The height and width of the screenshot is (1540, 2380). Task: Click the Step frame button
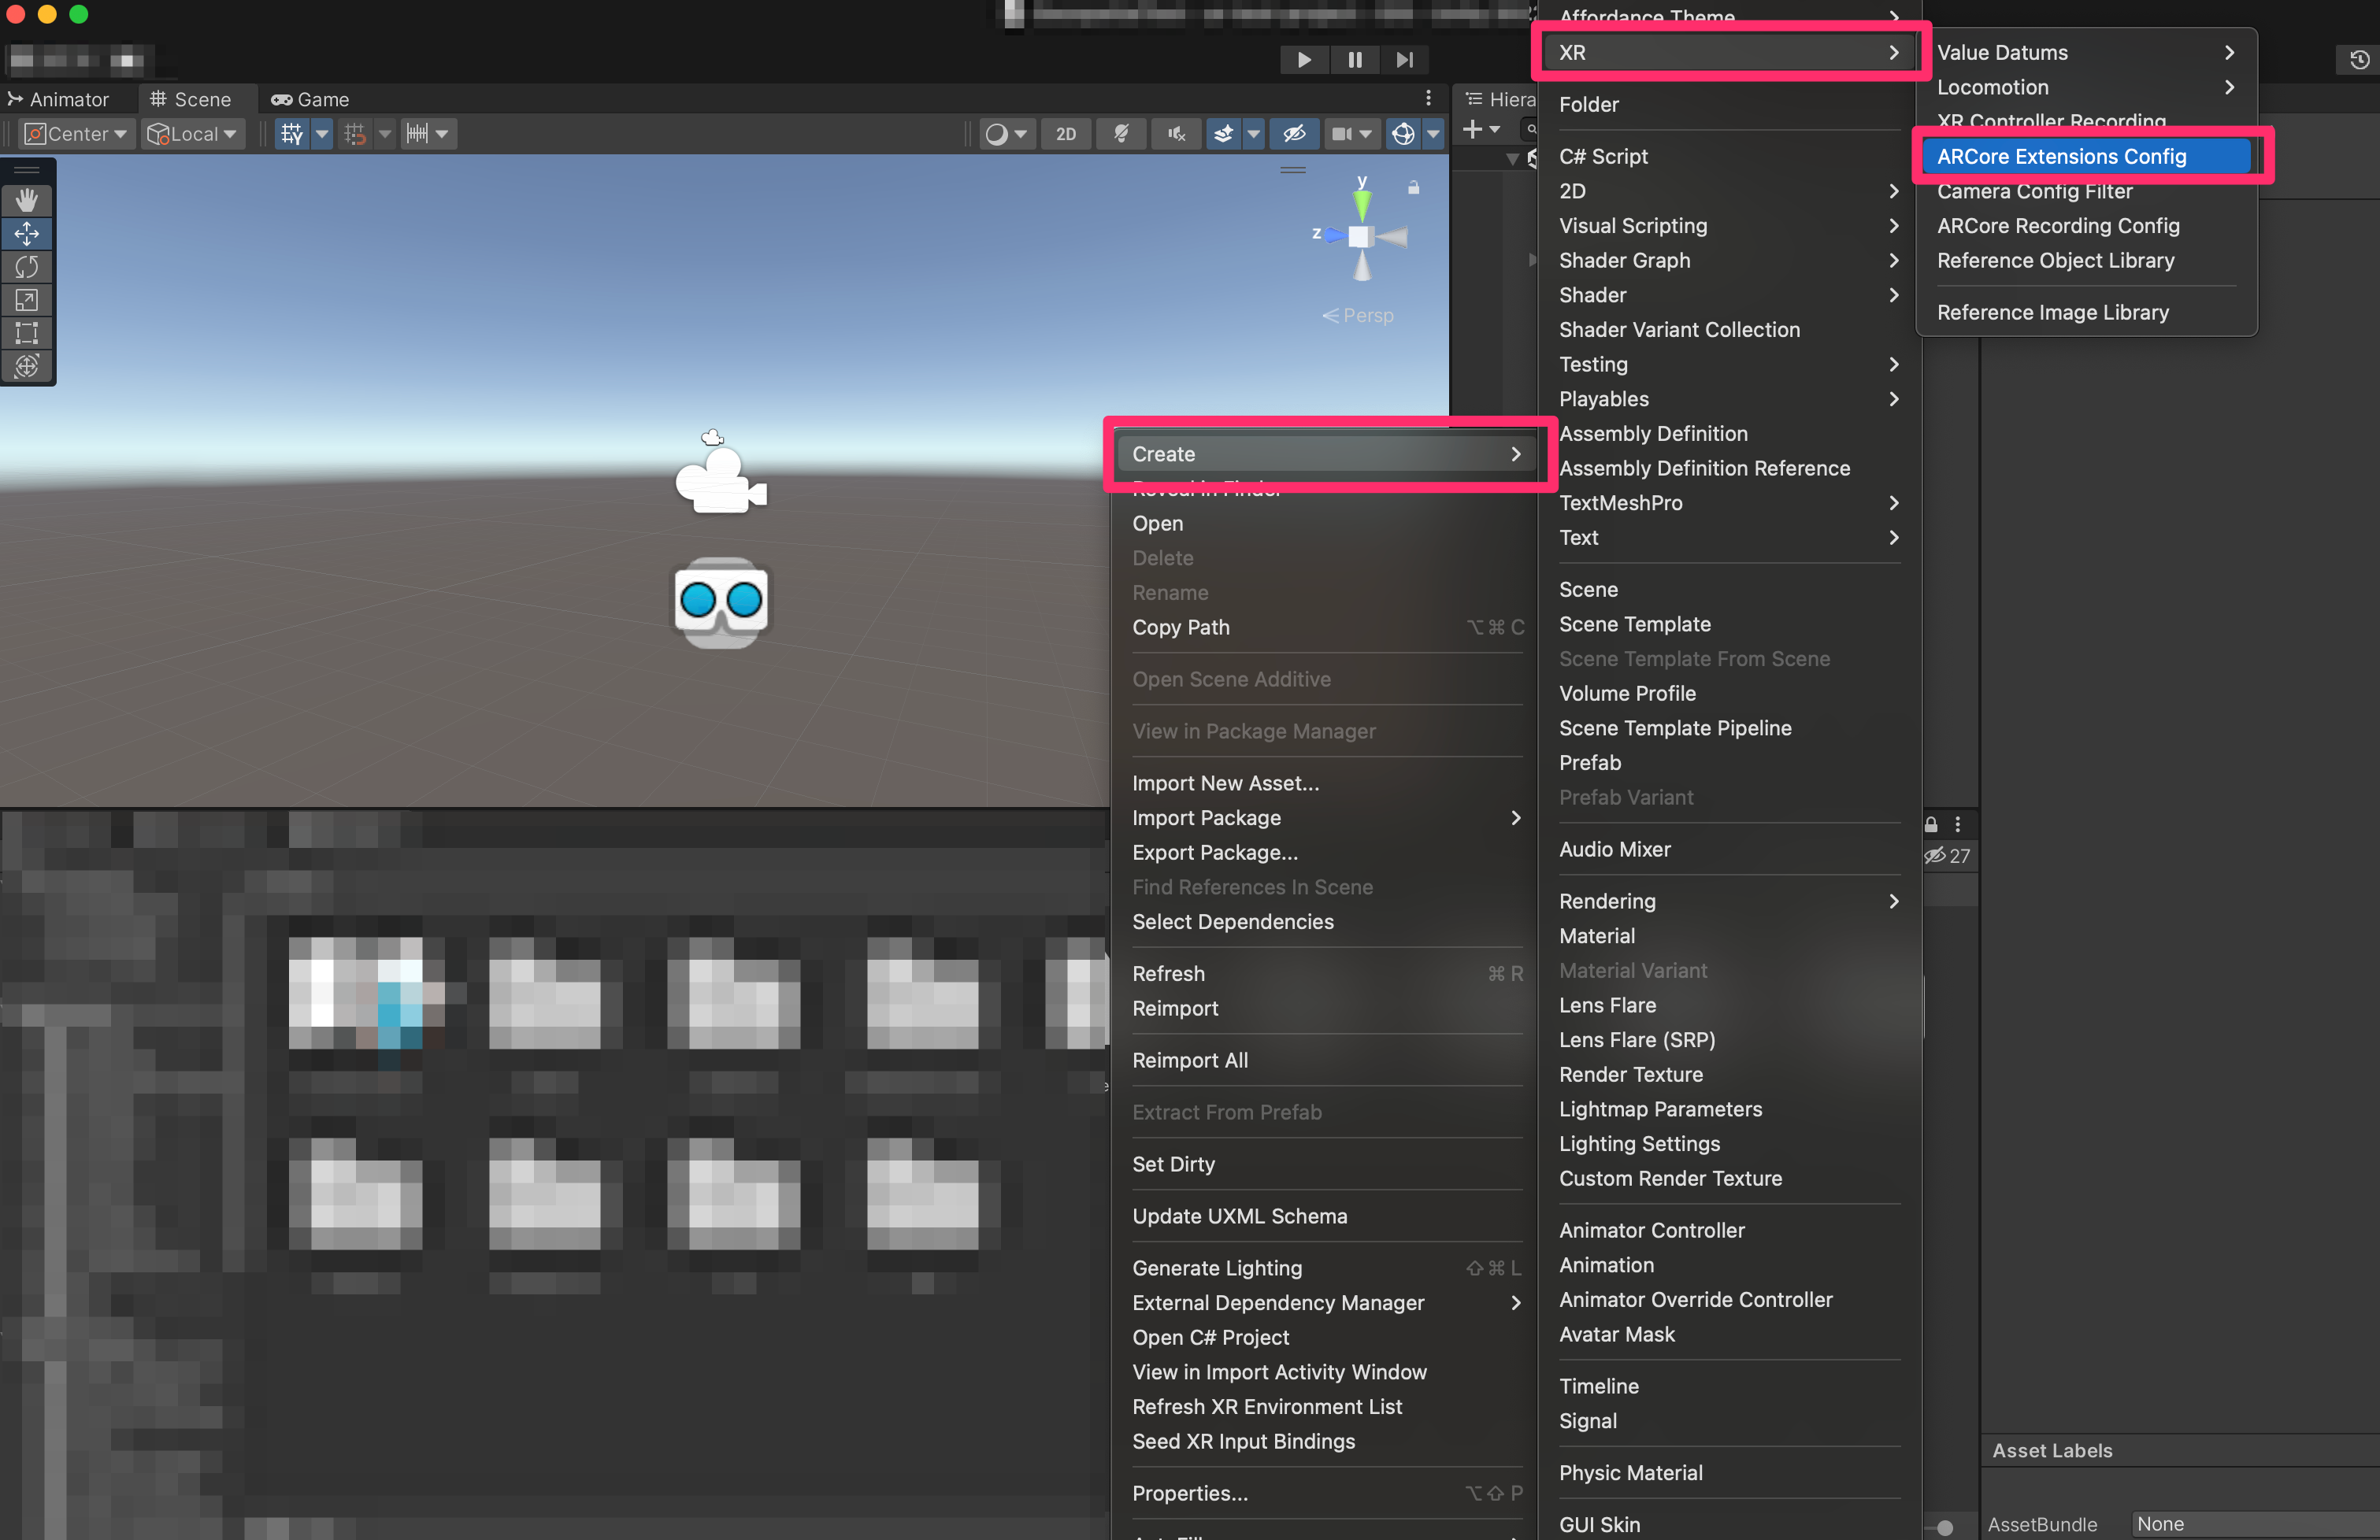pyautogui.click(x=1404, y=60)
